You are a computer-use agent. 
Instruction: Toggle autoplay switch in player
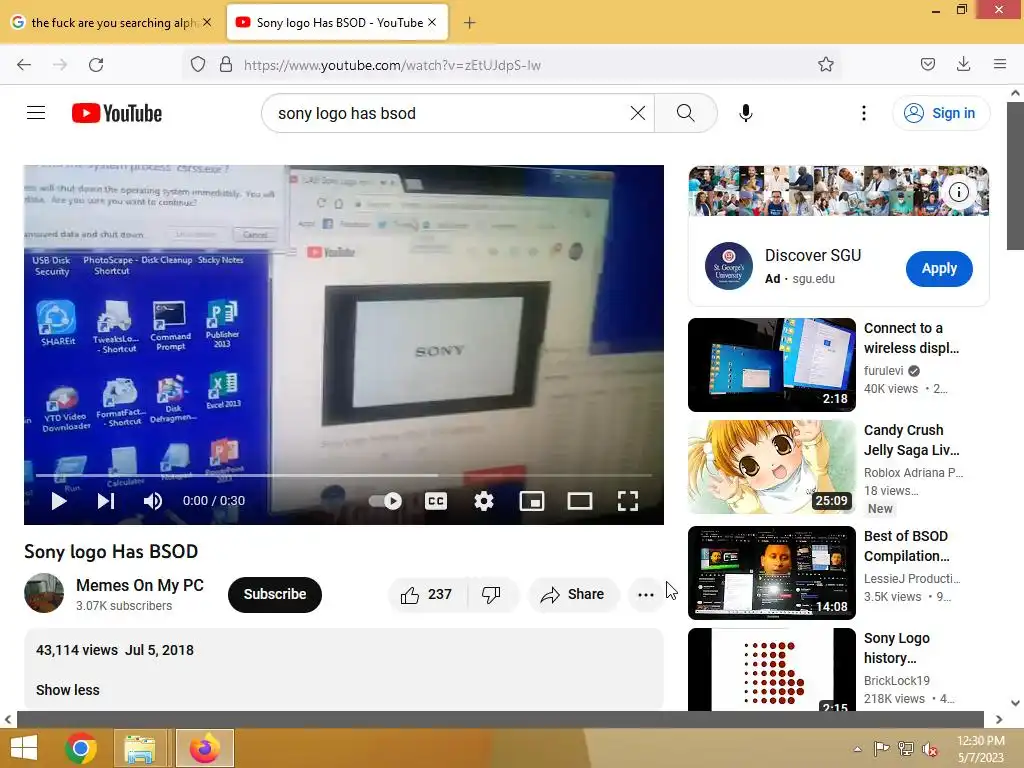(x=385, y=501)
